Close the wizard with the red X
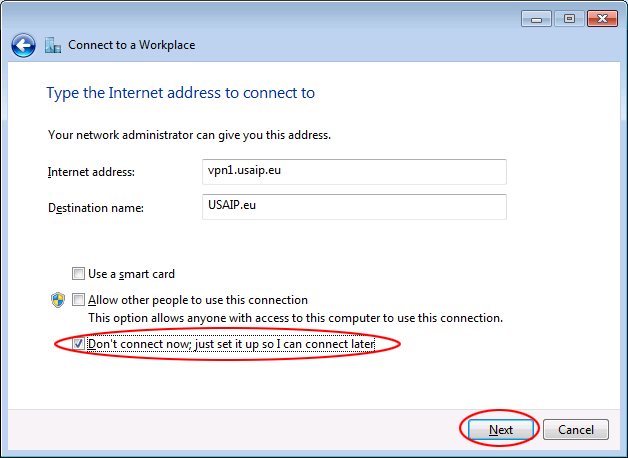628x458 pixels. coord(602,18)
